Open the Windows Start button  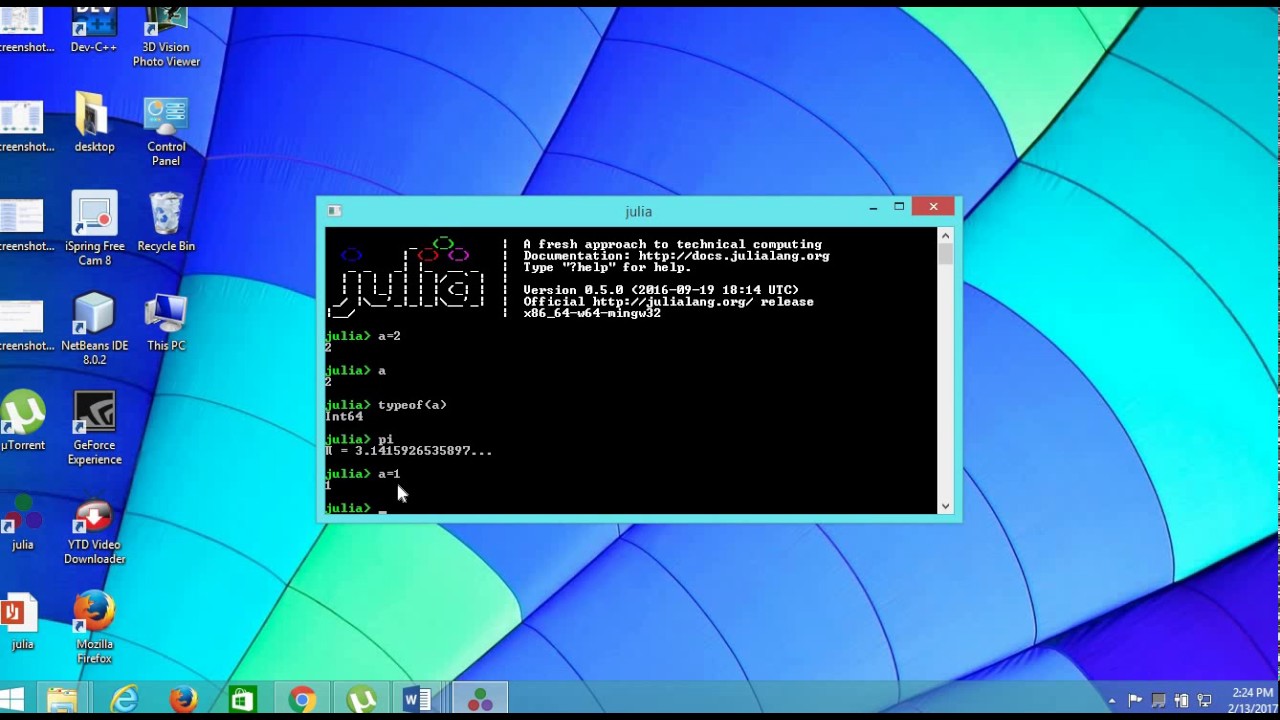tap(12, 700)
